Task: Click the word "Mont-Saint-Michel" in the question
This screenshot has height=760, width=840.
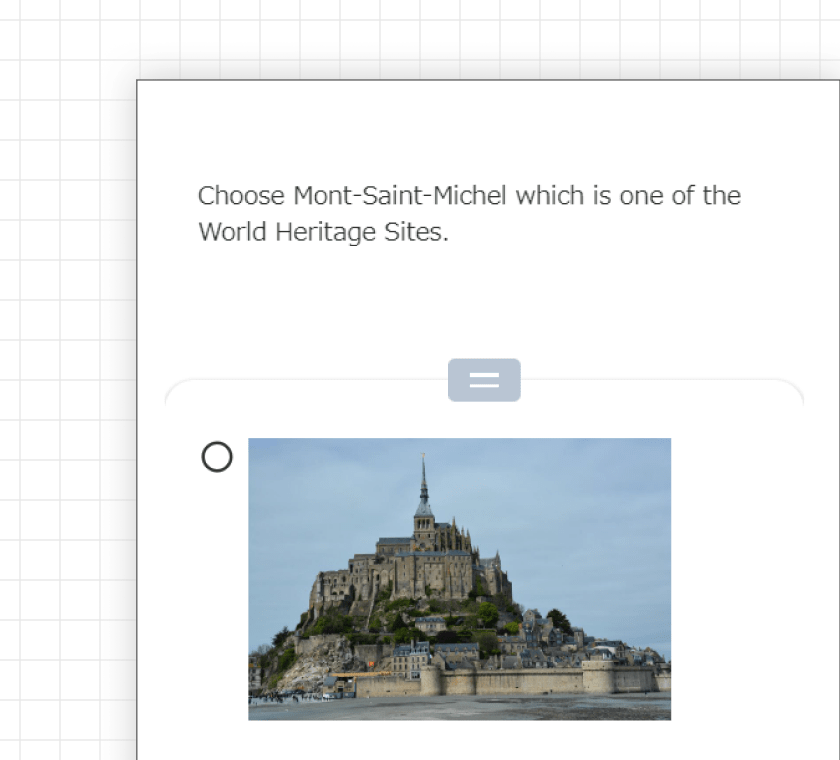Action: [400, 195]
